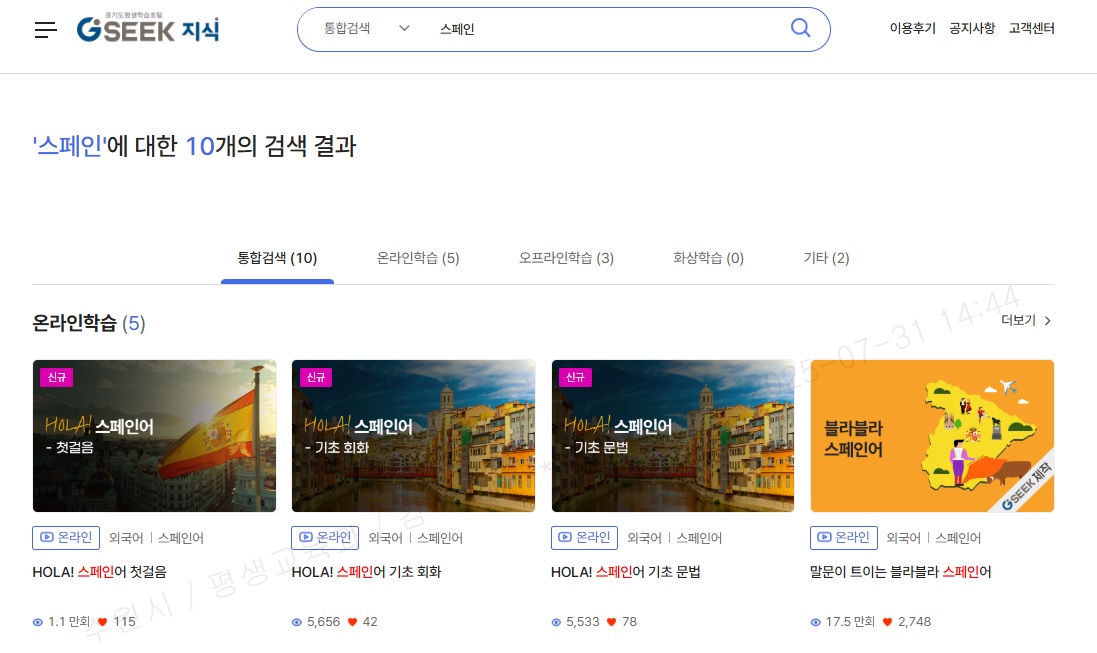Click the search field containing 스페인
The height and width of the screenshot is (653, 1097).
[x=600, y=29]
